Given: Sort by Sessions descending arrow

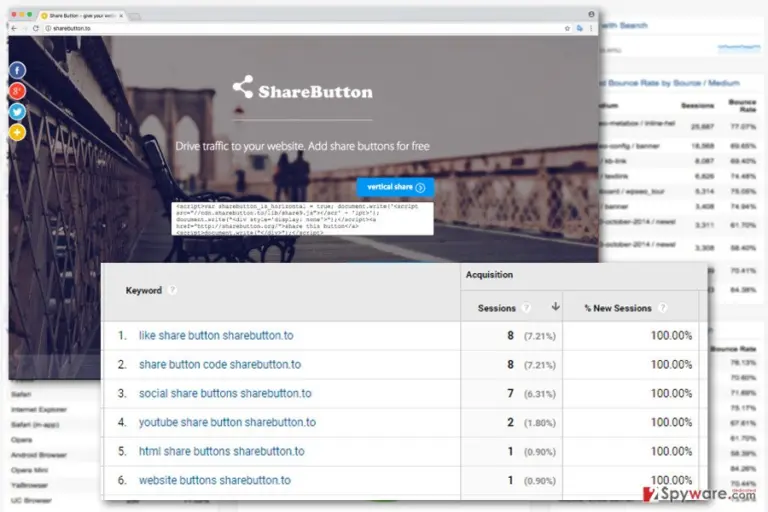Looking at the screenshot, I should tap(555, 307).
